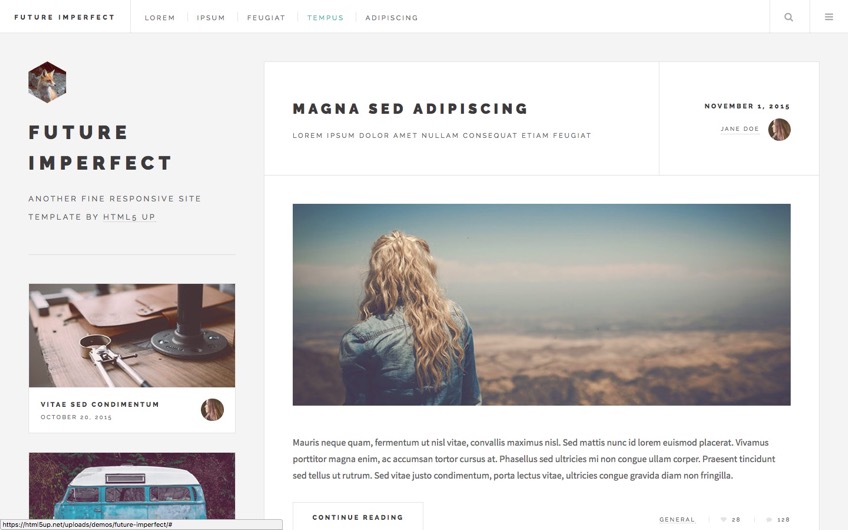Select the Lorem nav item
The image size is (848, 530).
coord(160,18)
